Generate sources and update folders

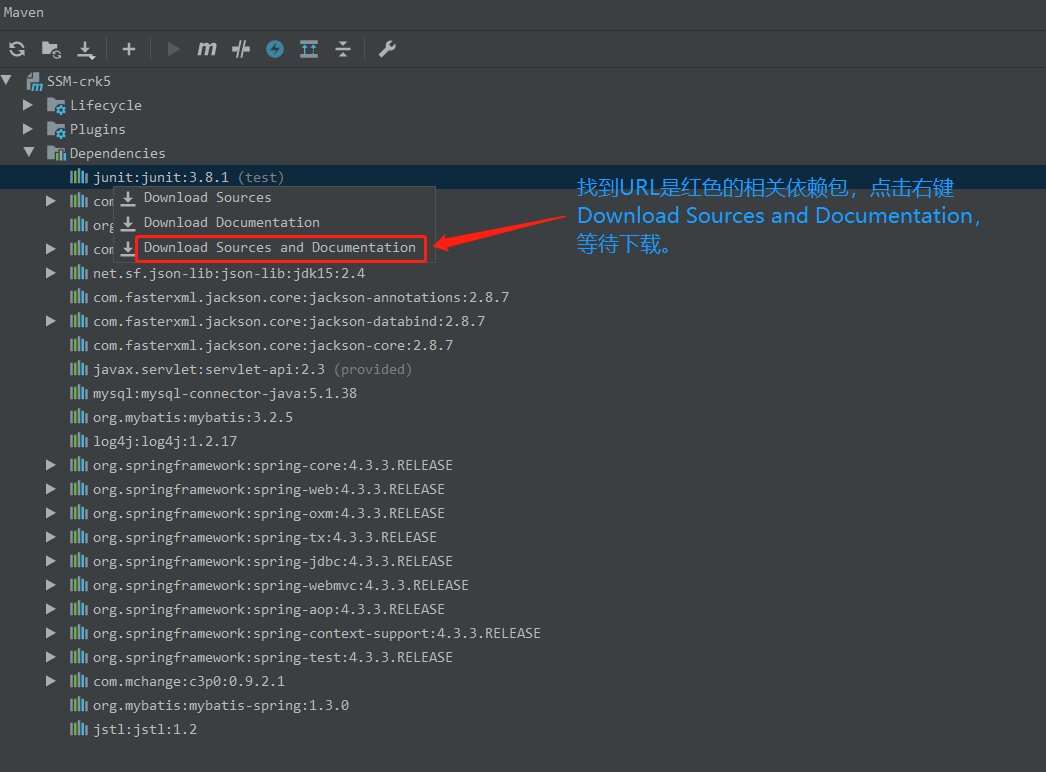coord(50,48)
